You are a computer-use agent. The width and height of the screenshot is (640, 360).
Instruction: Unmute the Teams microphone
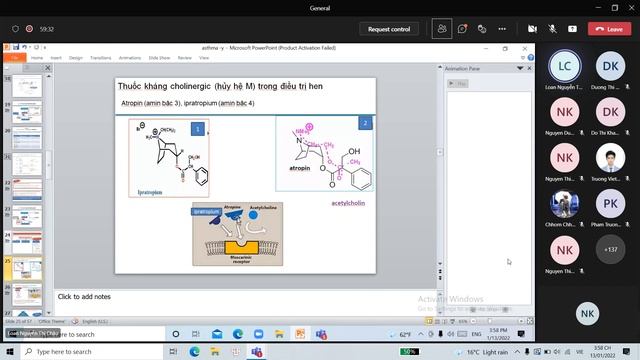pos(552,29)
